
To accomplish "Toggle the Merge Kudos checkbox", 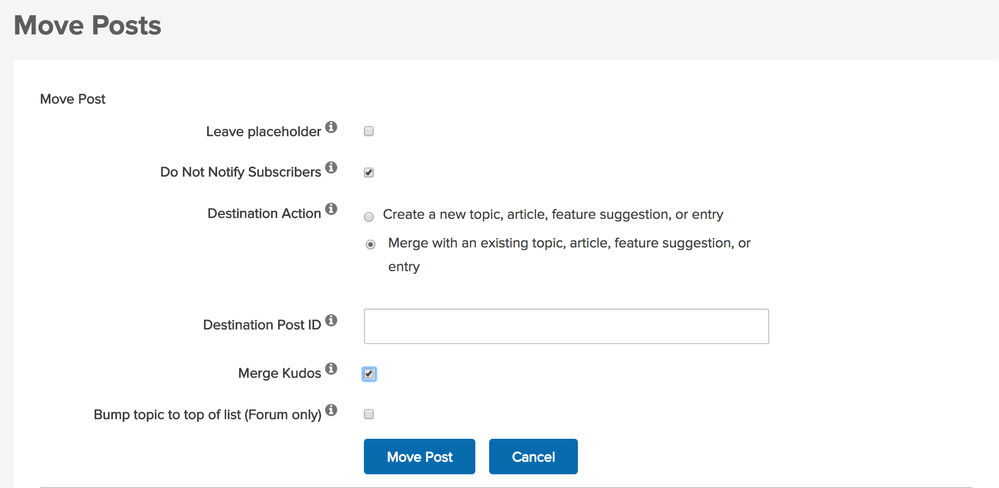I will coord(369,374).
